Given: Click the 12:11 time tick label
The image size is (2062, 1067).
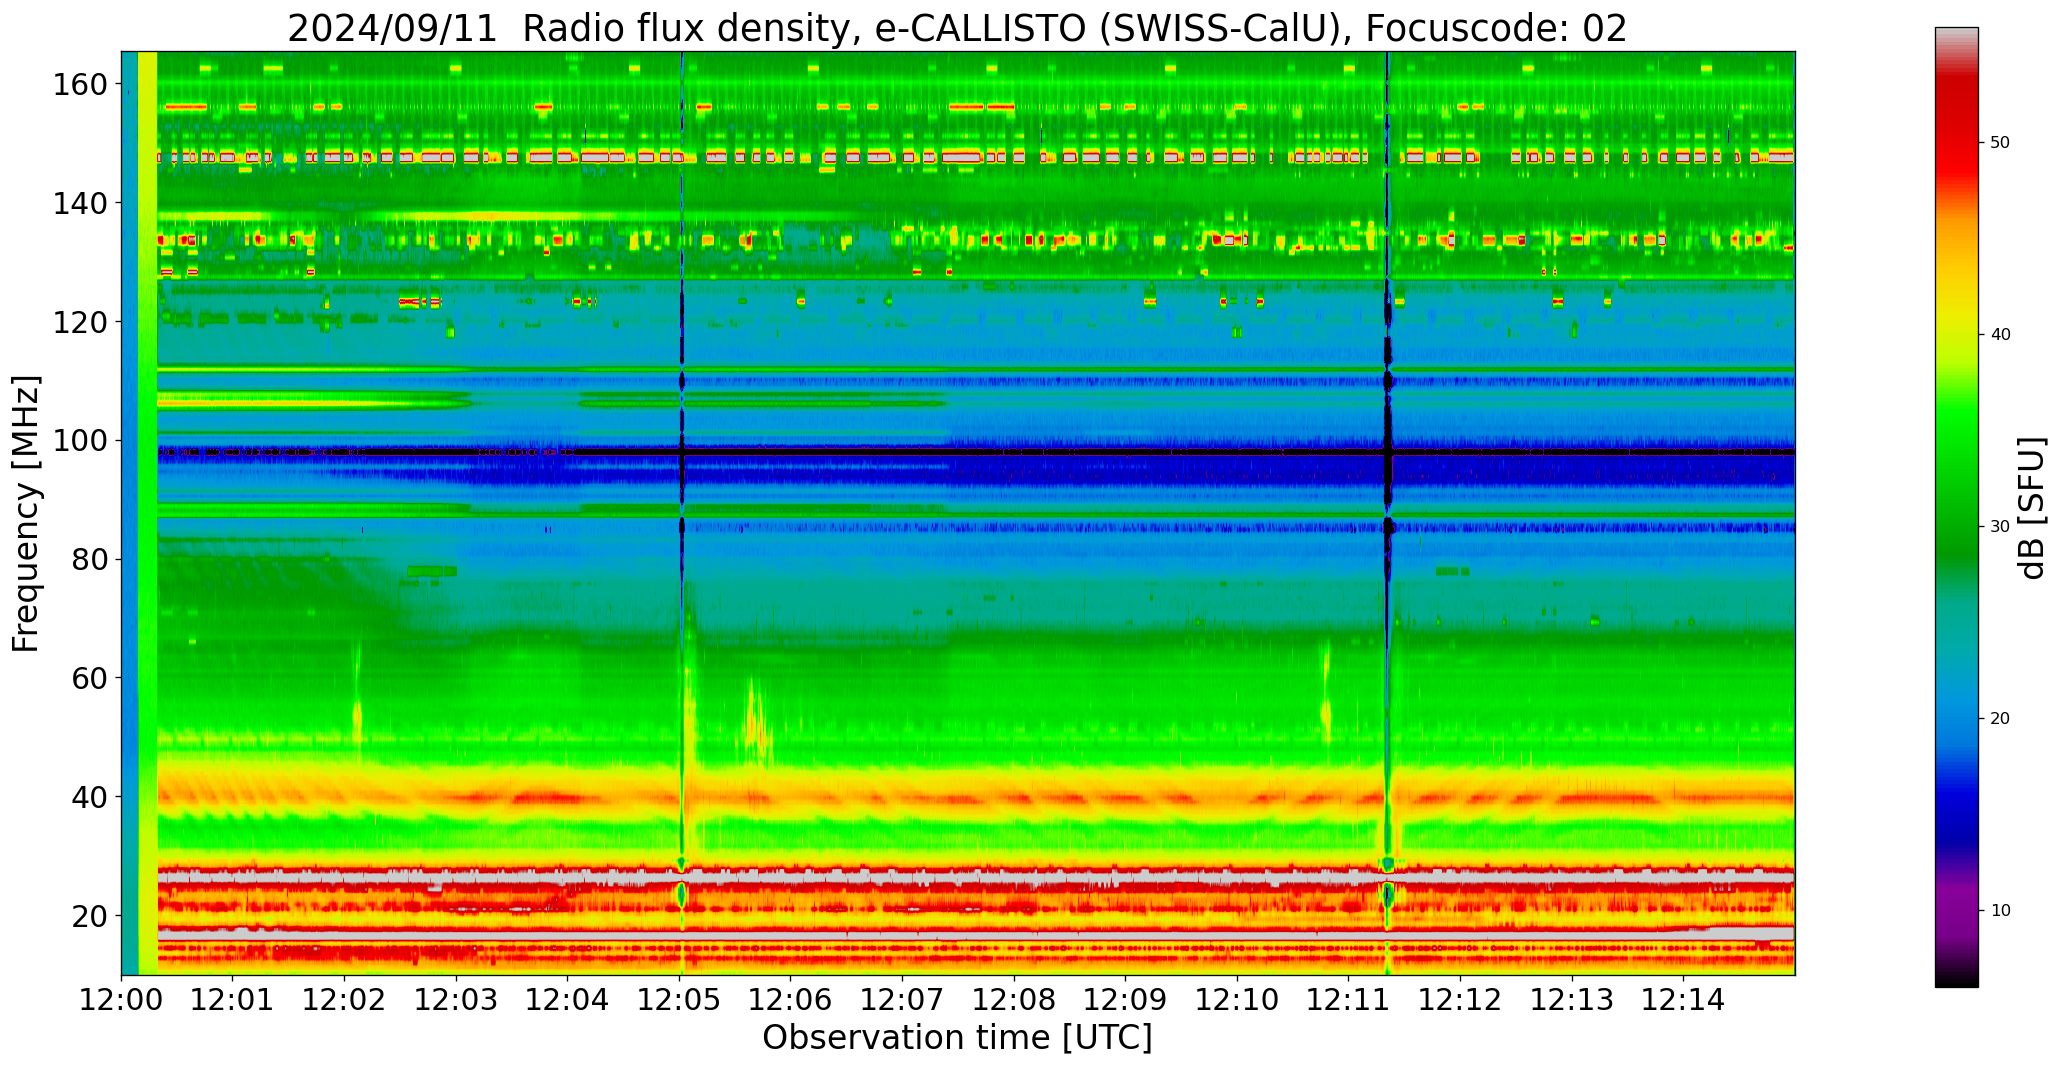Looking at the screenshot, I should 1349,999.
